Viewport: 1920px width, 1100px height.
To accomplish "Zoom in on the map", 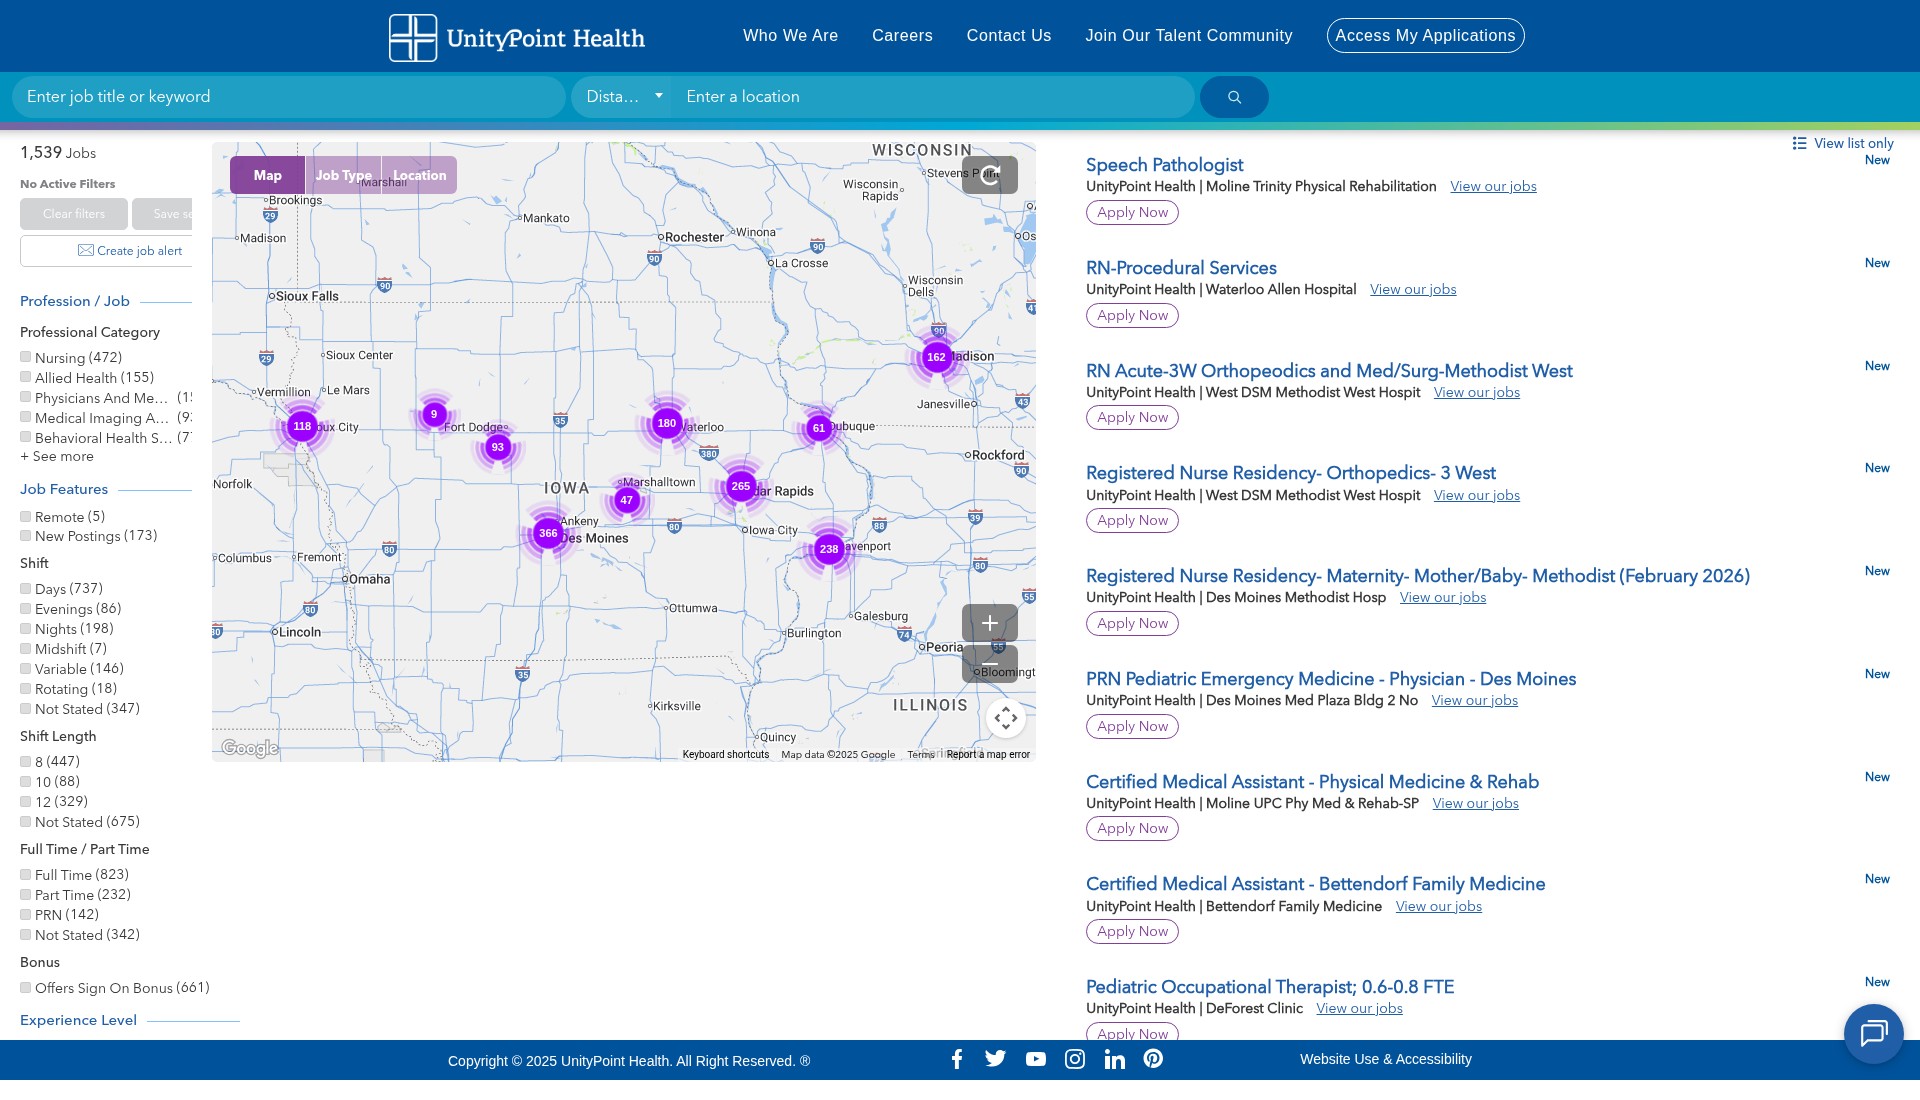I will coord(990,623).
